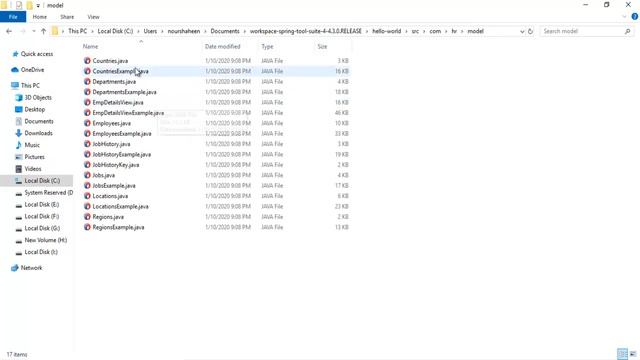Open Videos folder in navigation pane
This screenshot has height=360, width=640.
pos(33,169)
